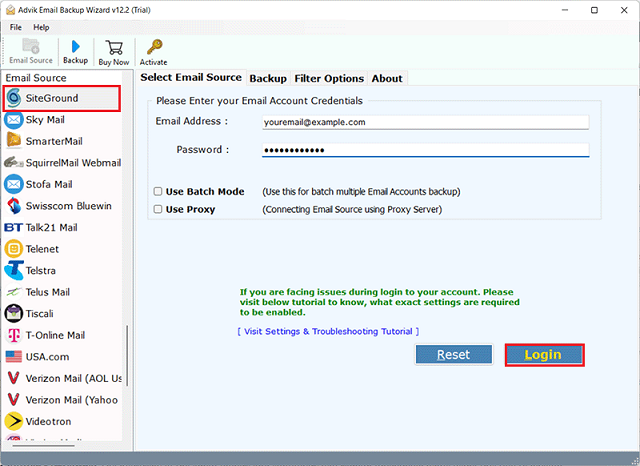The width and height of the screenshot is (640, 466).
Task: Select the 'Swisscom Bluewin' entry text
Action: coord(69,206)
